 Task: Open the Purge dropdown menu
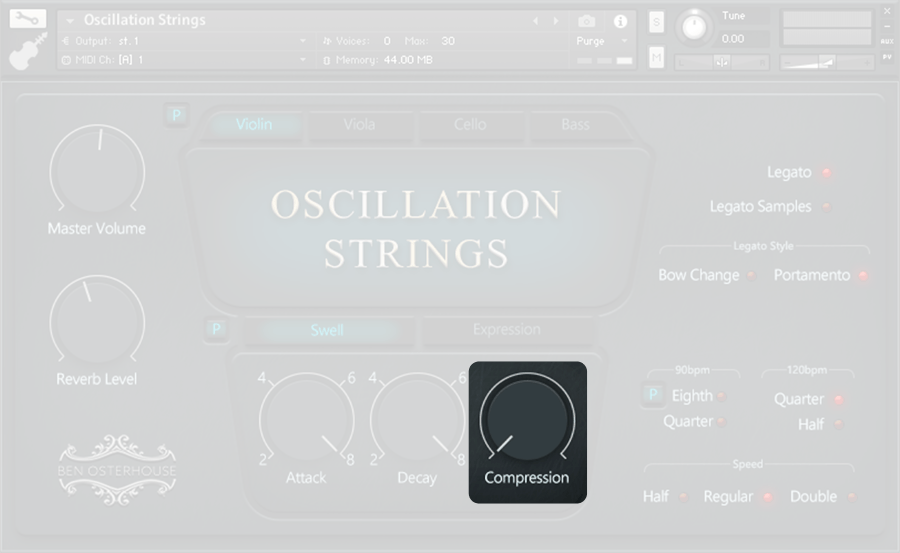click(x=602, y=41)
